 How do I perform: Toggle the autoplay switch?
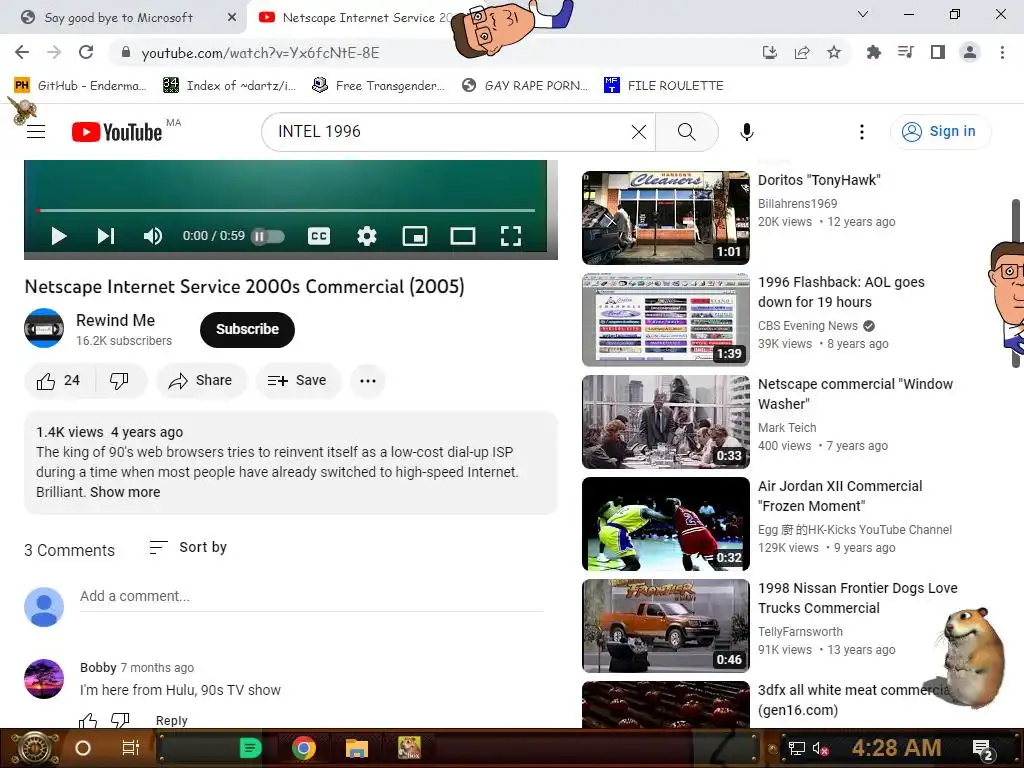tap(268, 236)
